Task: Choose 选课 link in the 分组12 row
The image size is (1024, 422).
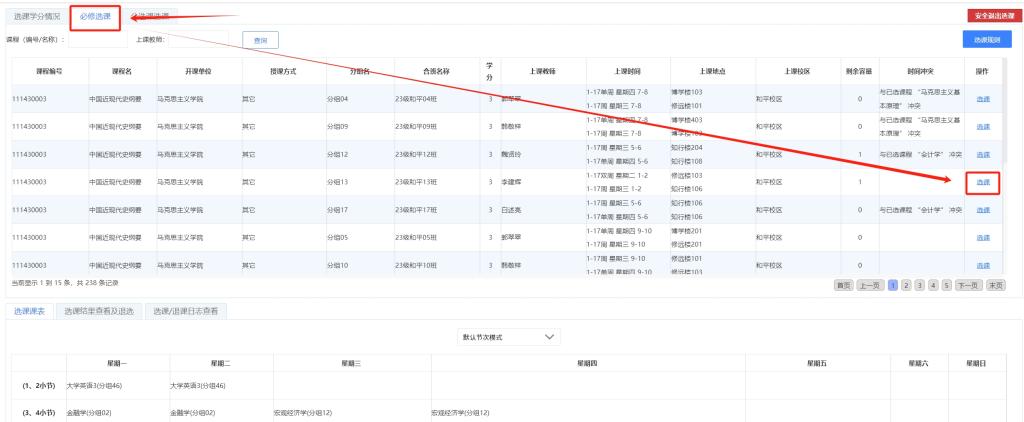Action: 982,154
